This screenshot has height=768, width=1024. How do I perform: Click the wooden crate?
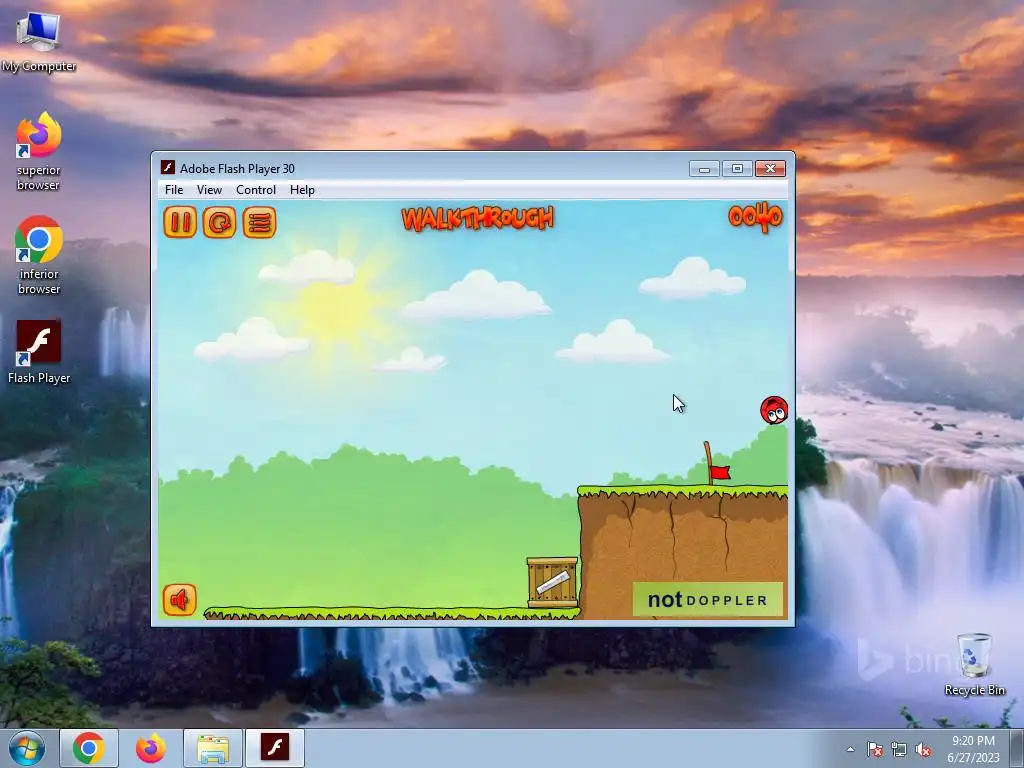pyautogui.click(x=552, y=583)
